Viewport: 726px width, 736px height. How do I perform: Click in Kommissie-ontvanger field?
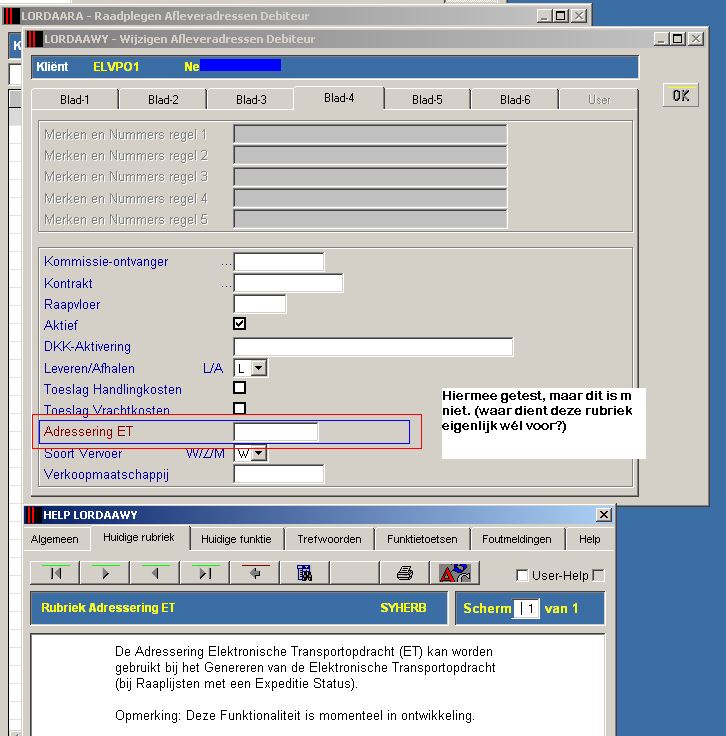pos(279,262)
